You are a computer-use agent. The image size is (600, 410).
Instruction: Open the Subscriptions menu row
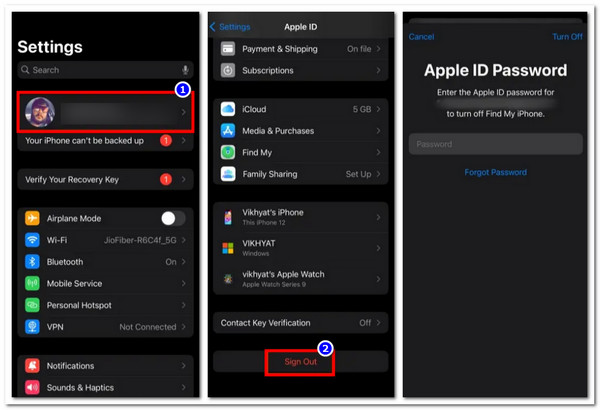tap(301, 70)
